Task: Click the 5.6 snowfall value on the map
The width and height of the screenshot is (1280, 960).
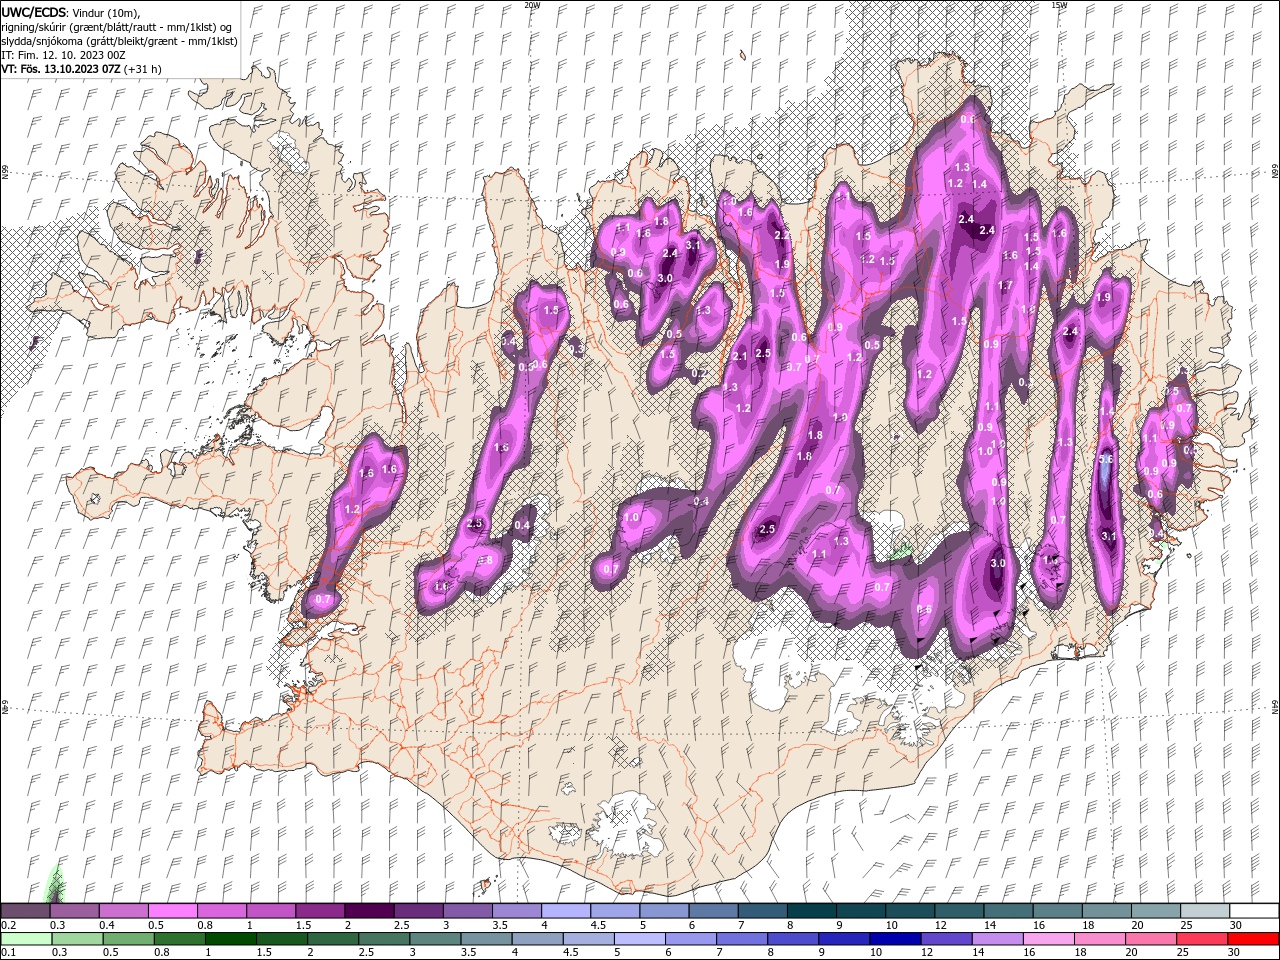Action: 1105,459
